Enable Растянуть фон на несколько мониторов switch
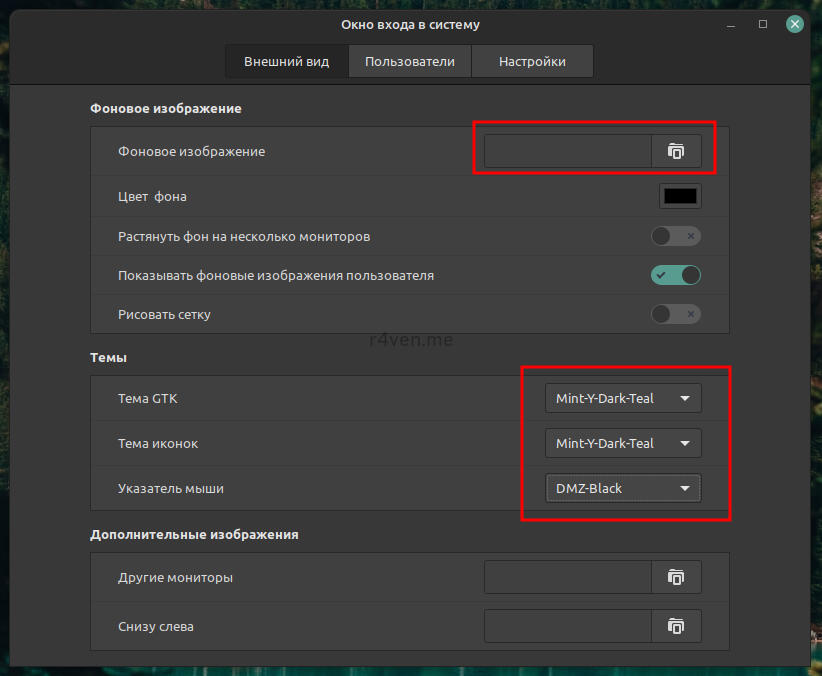The image size is (822, 676). pos(676,236)
